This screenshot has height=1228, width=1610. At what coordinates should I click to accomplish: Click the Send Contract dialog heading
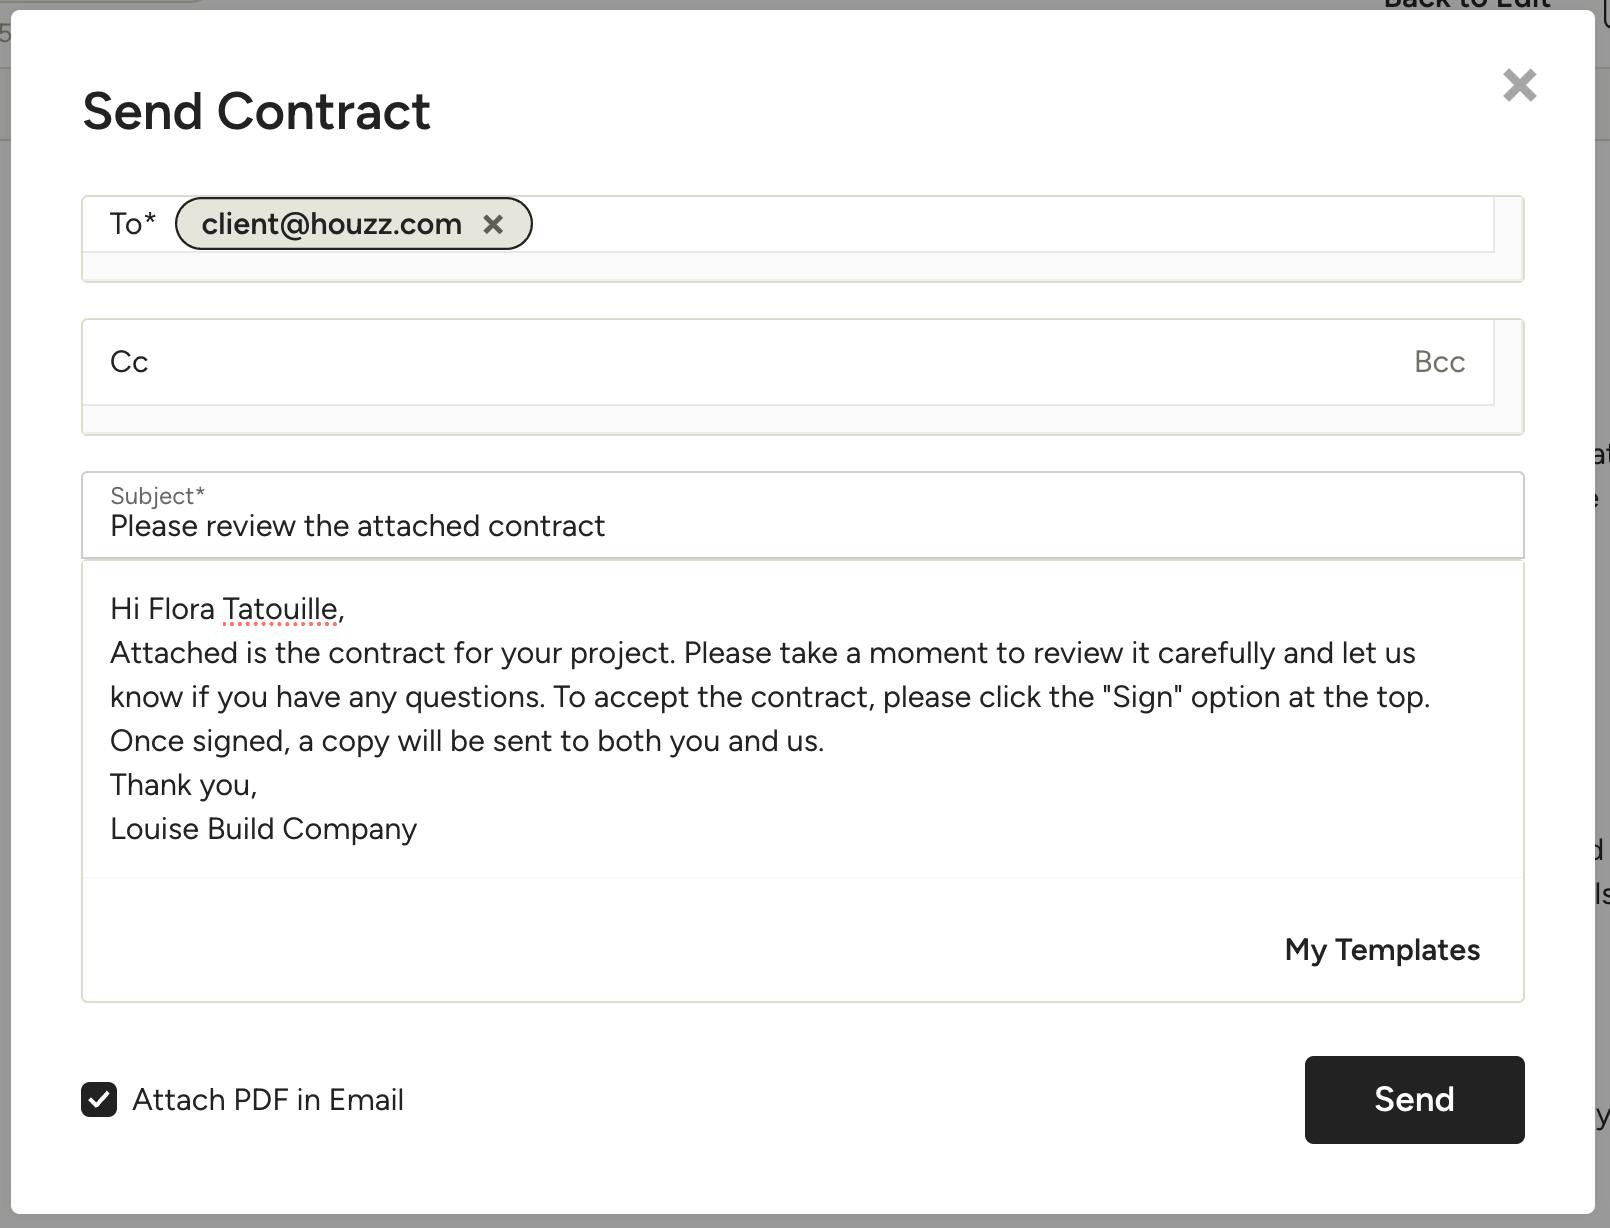click(256, 111)
